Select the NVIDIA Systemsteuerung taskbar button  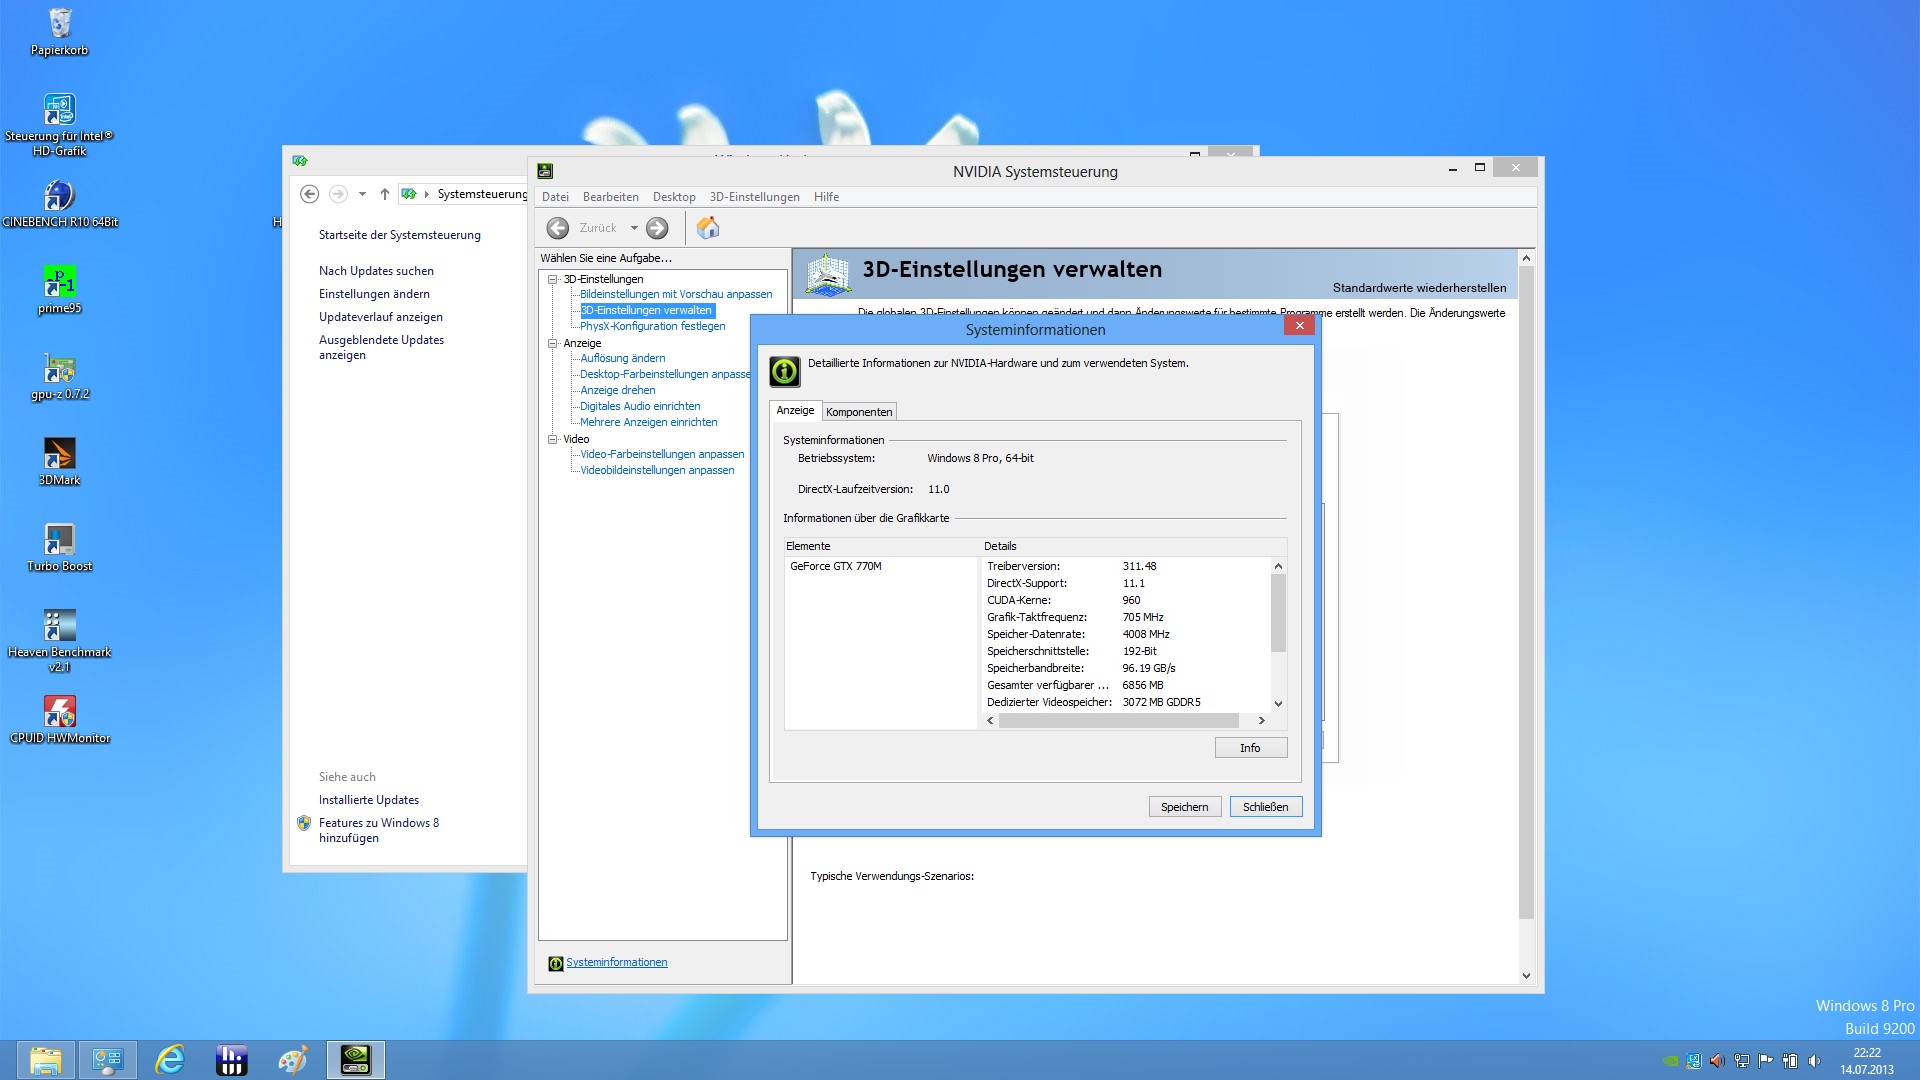[x=356, y=1060]
